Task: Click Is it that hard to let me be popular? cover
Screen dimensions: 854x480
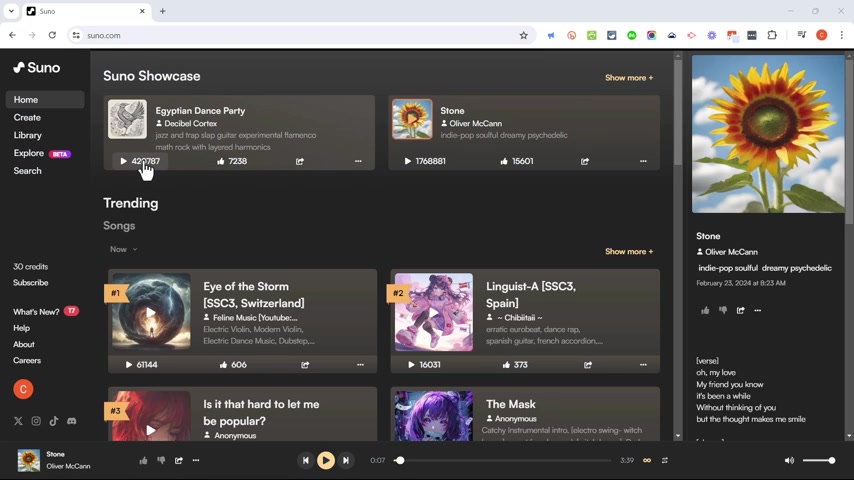Action: 151,416
